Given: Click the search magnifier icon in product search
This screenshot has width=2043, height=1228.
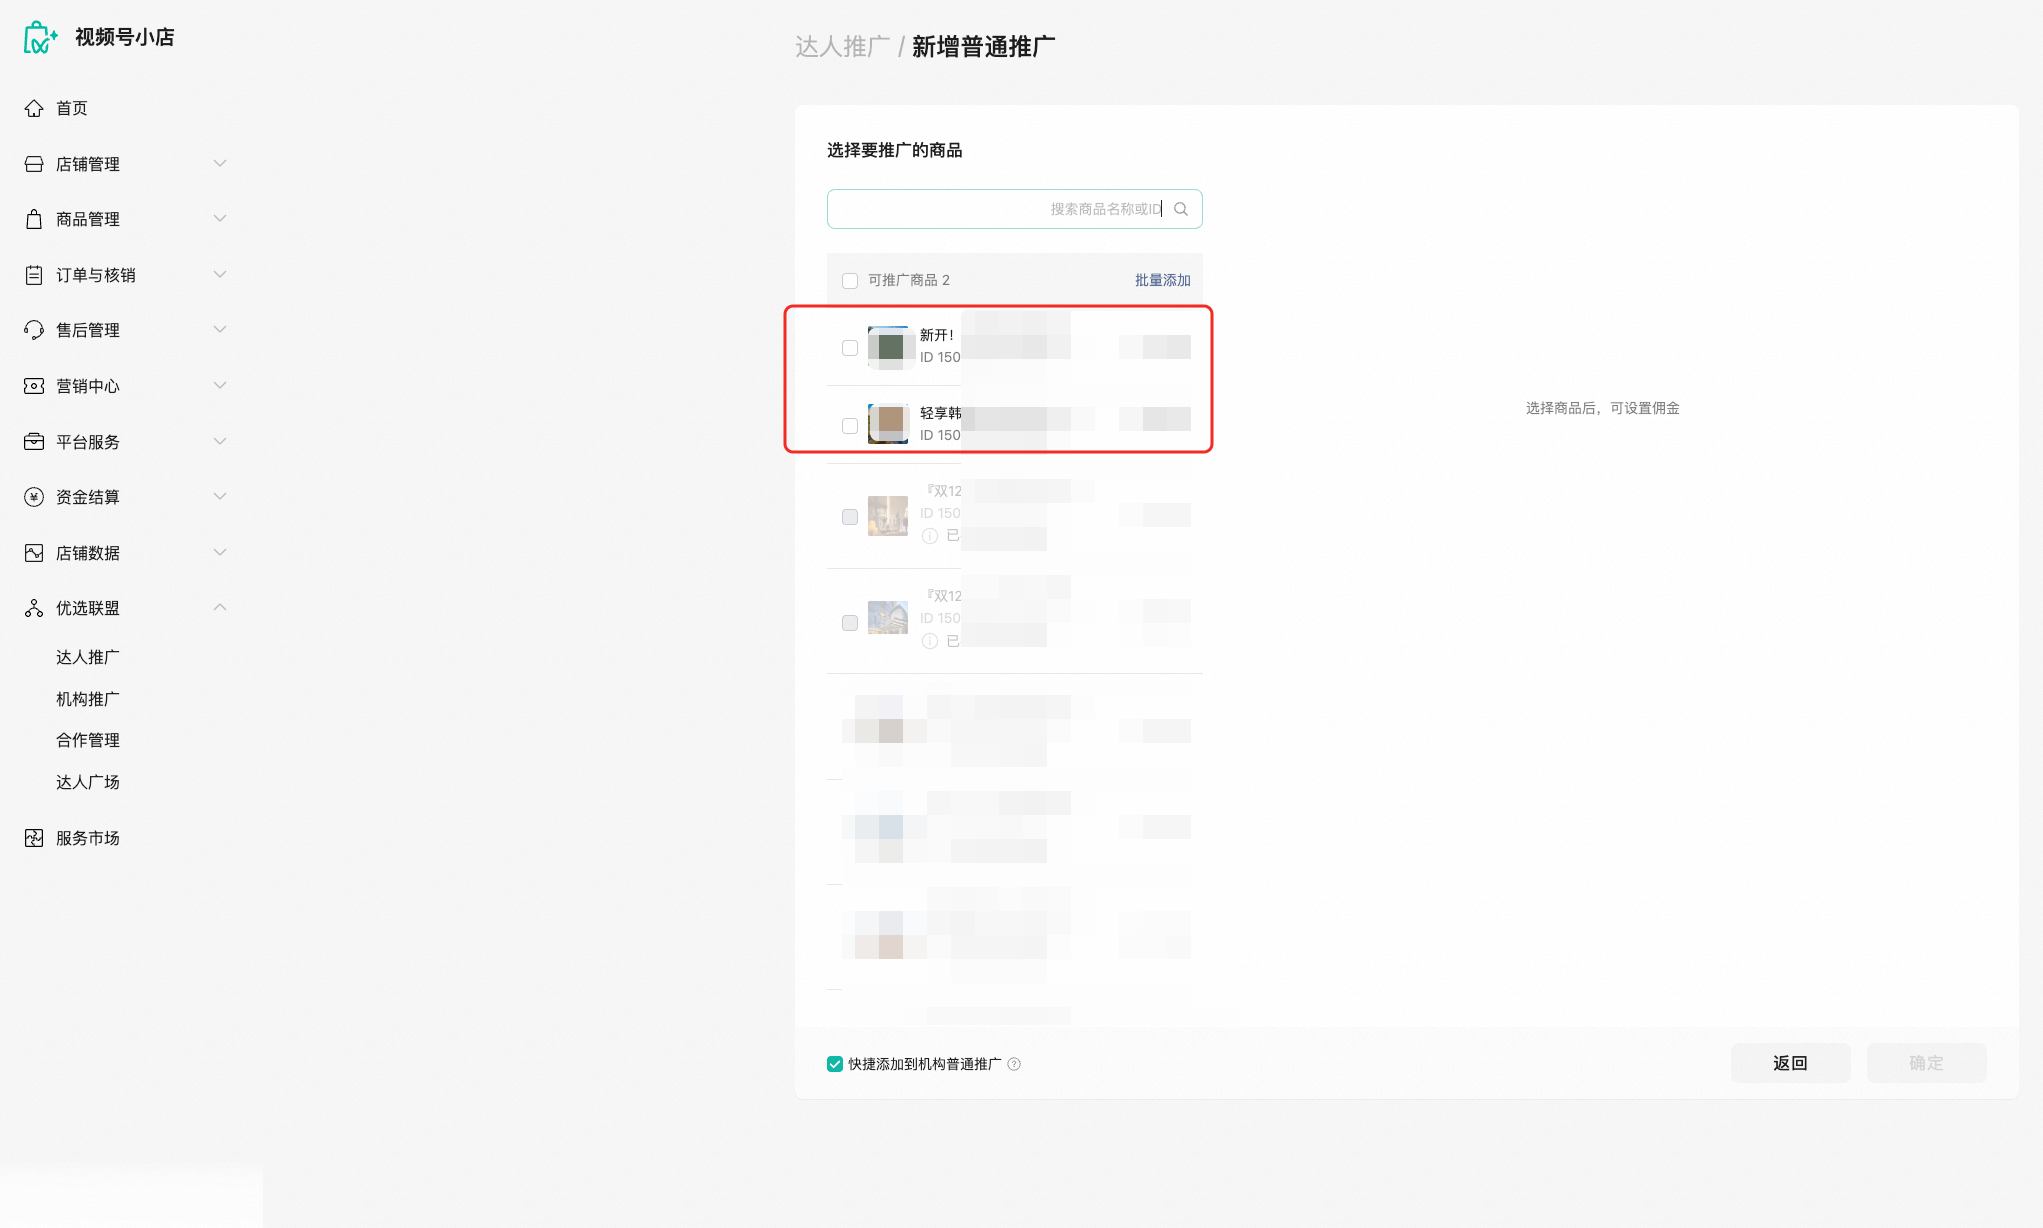Looking at the screenshot, I should (x=1181, y=209).
